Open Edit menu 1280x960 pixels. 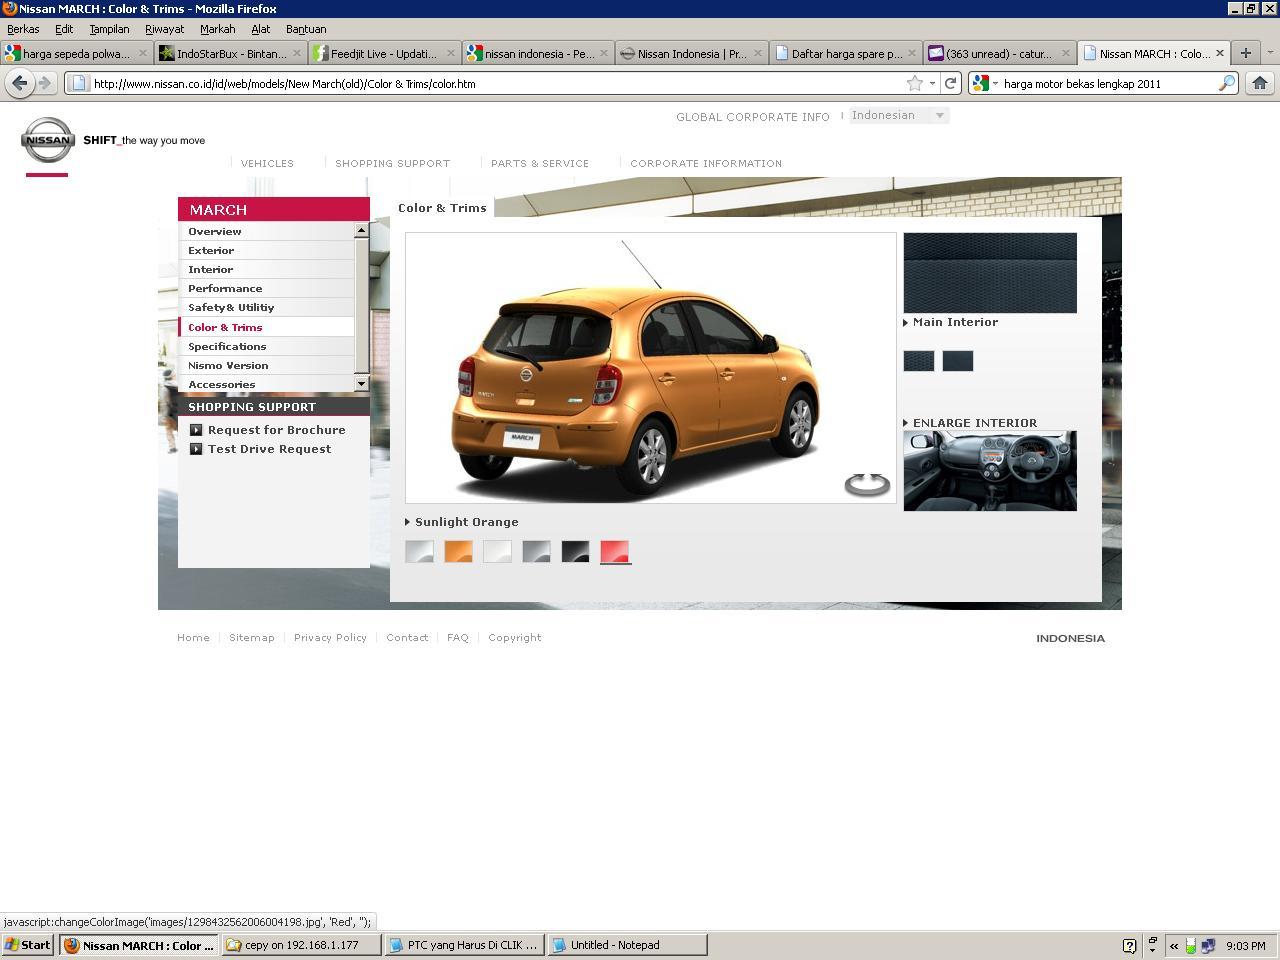(x=64, y=29)
